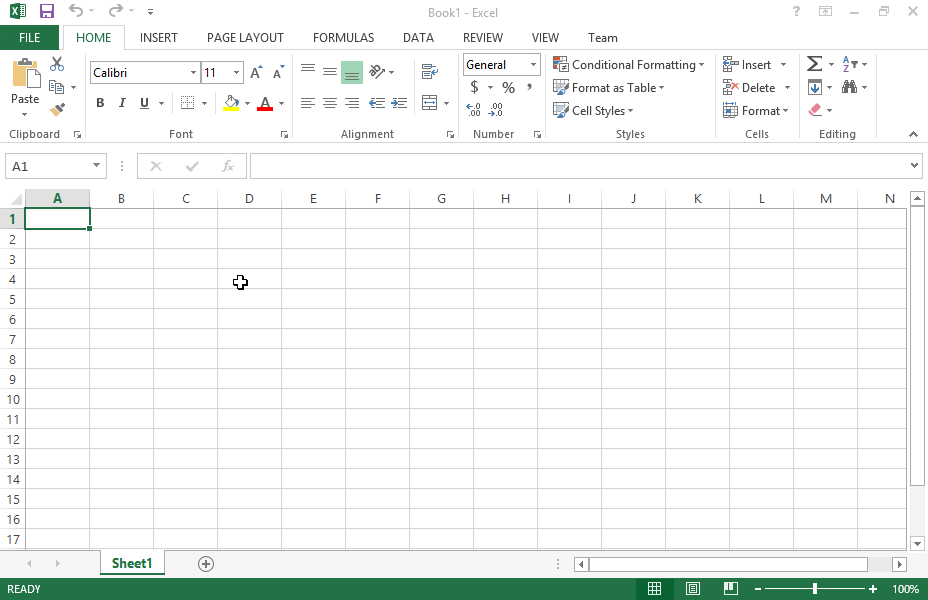Increase indent in alignment group
Image resolution: width=928 pixels, height=600 pixels.
click(399, 103)
